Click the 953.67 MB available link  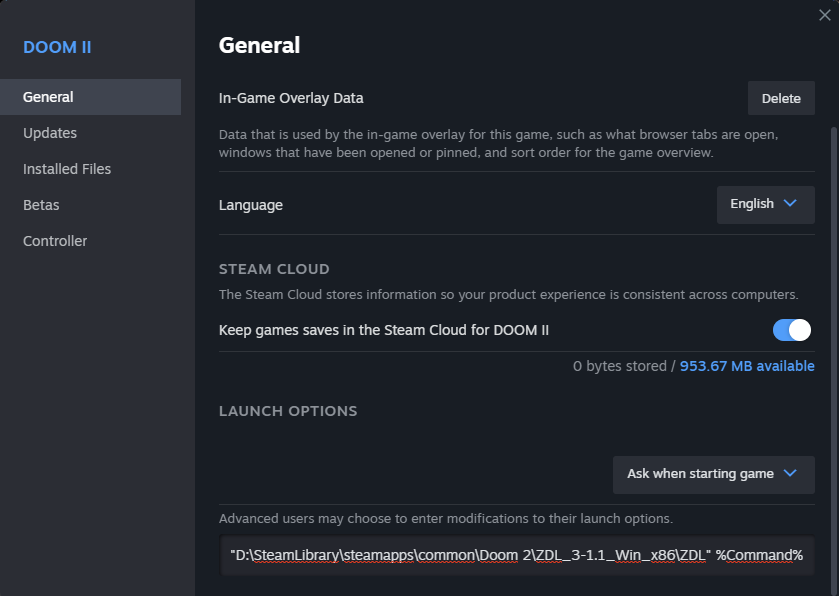(747, 366)
